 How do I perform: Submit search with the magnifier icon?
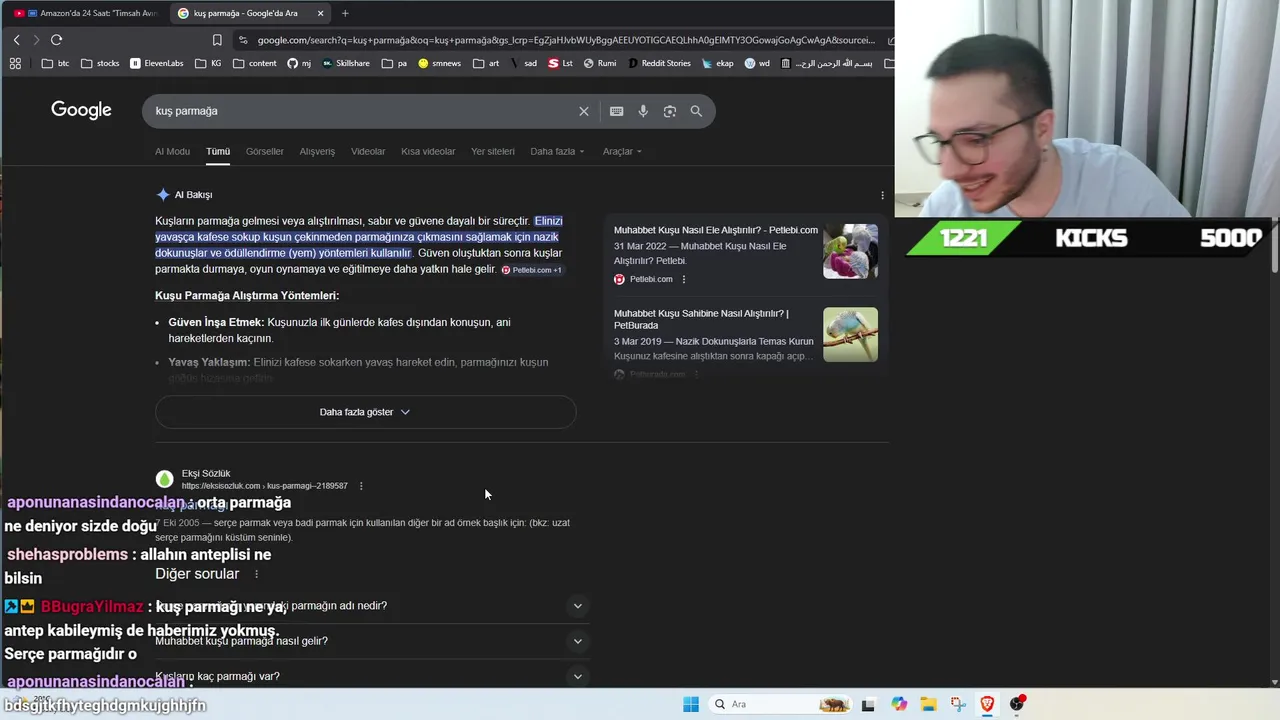coord(696,111)
